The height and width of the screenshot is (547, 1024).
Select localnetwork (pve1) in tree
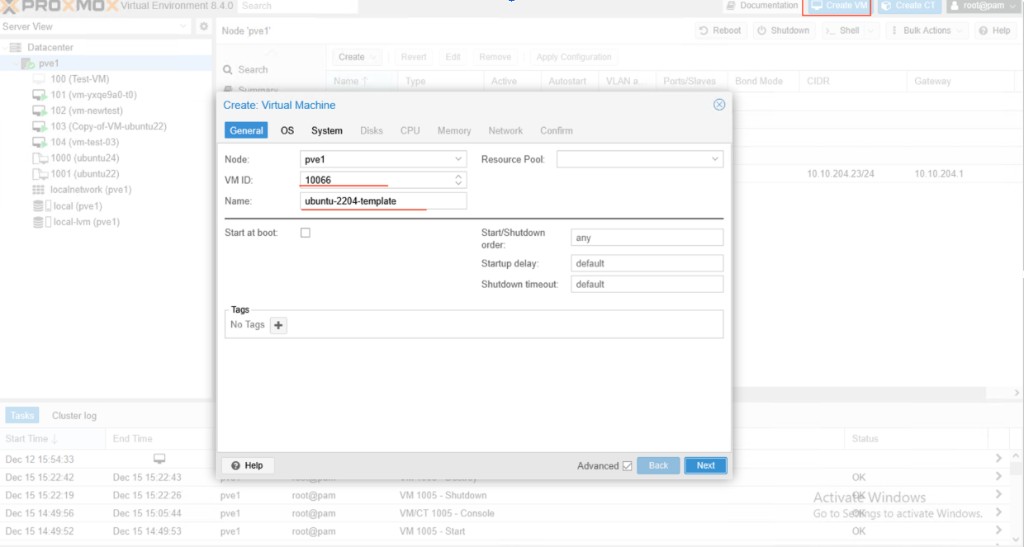91,190
